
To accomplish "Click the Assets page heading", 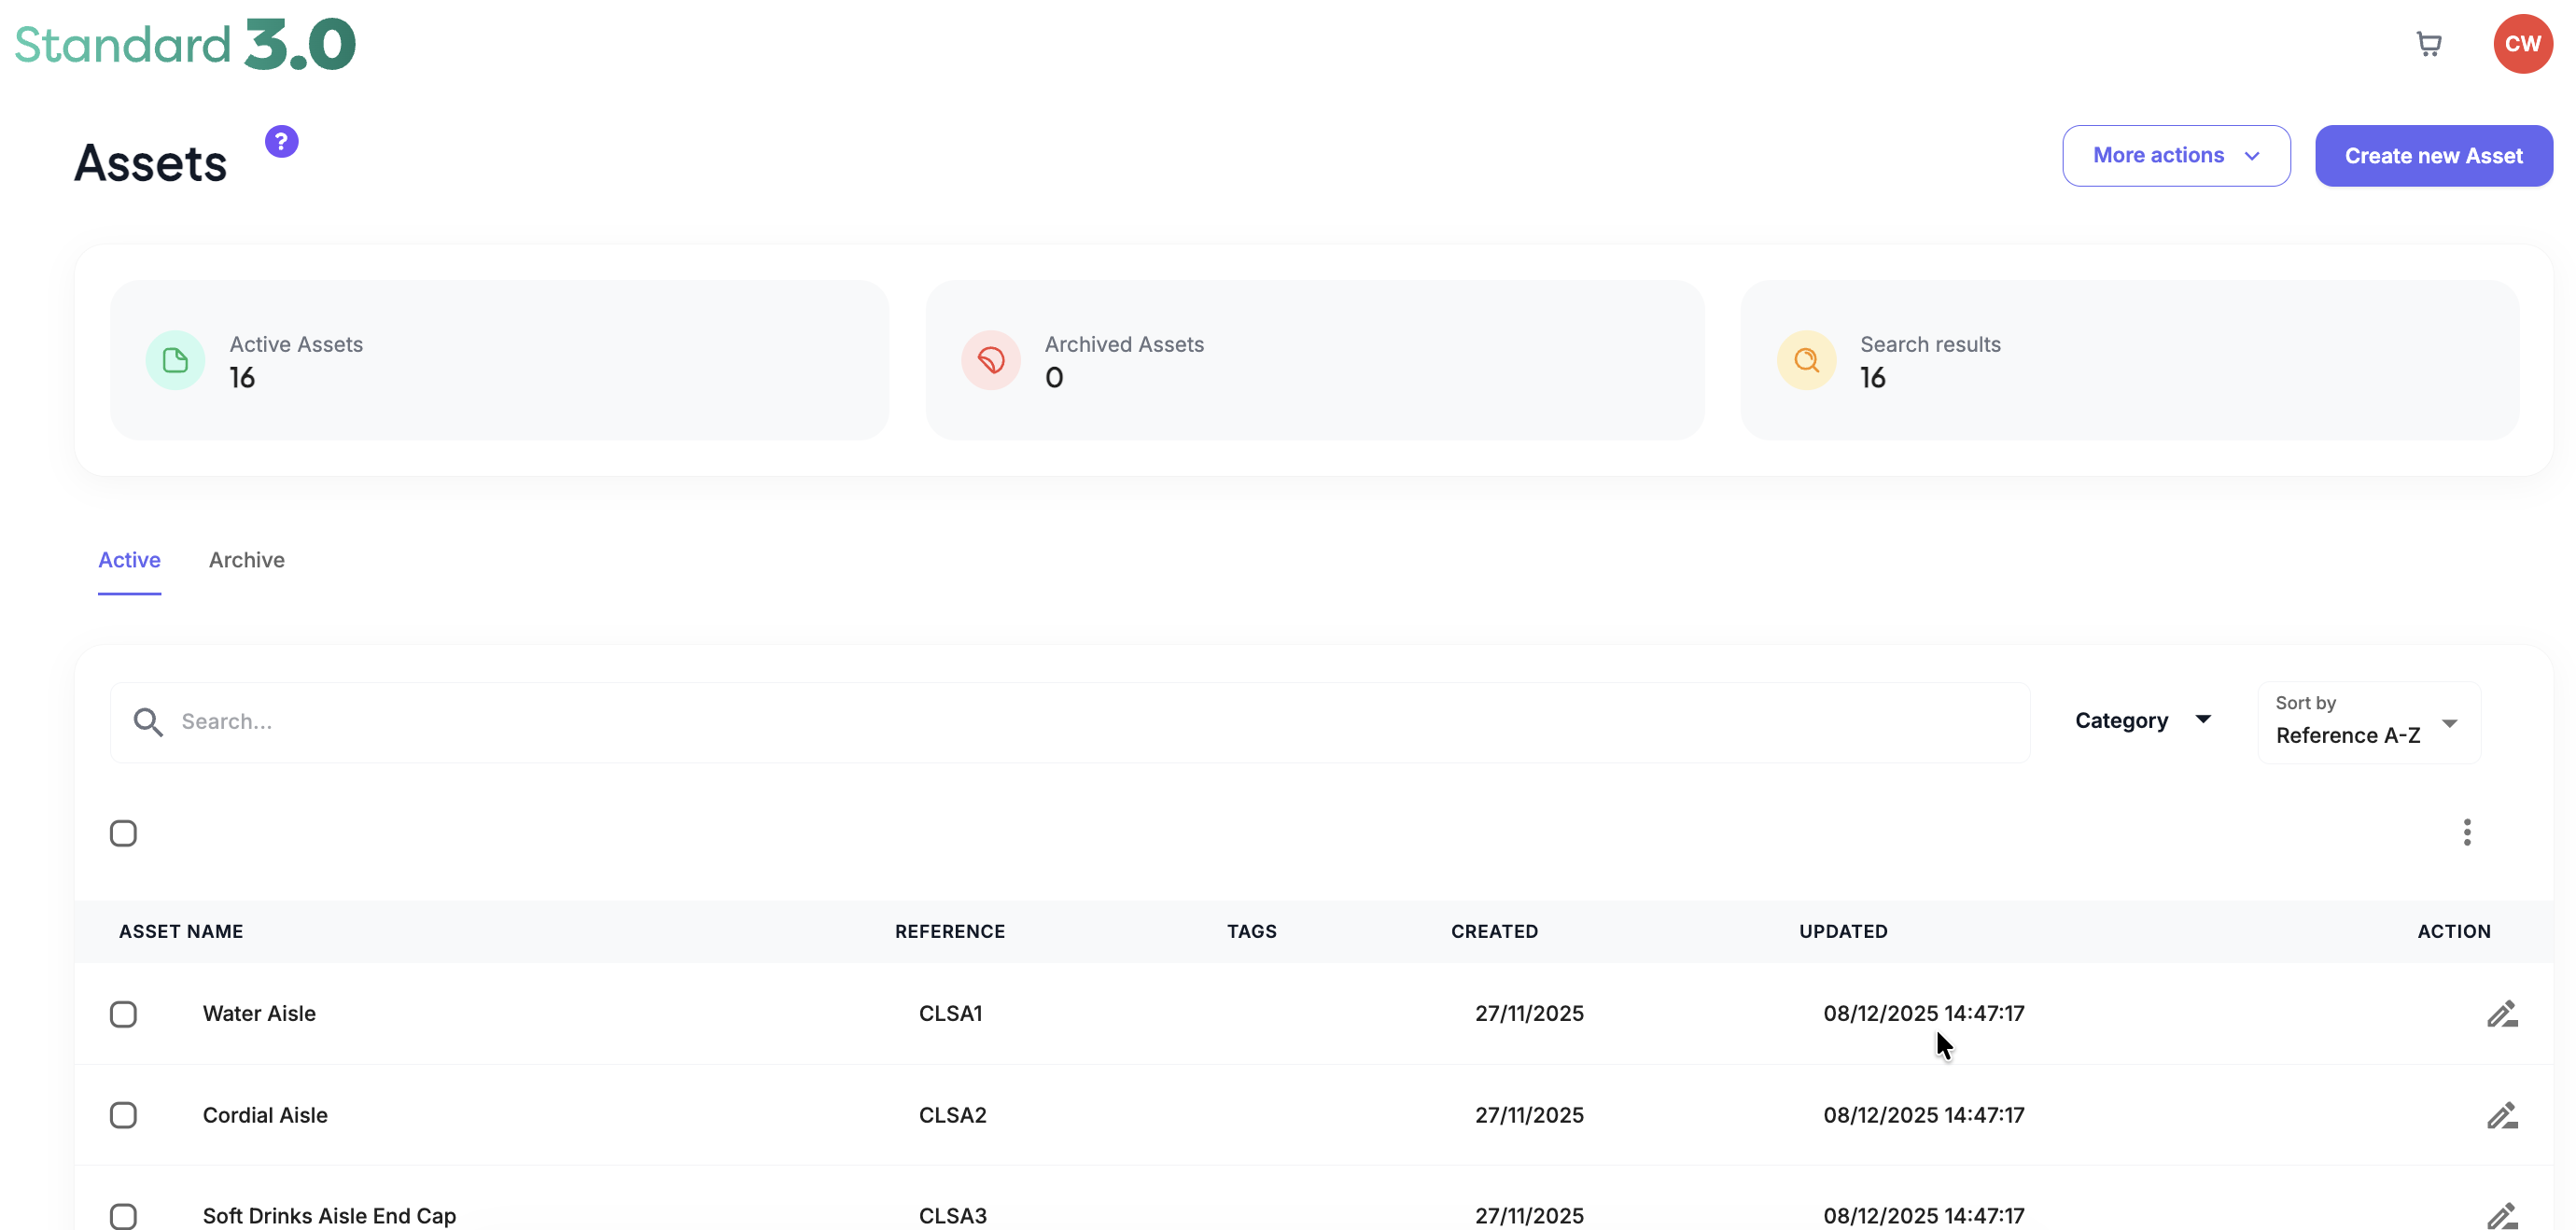I will (x=150, y=163).
